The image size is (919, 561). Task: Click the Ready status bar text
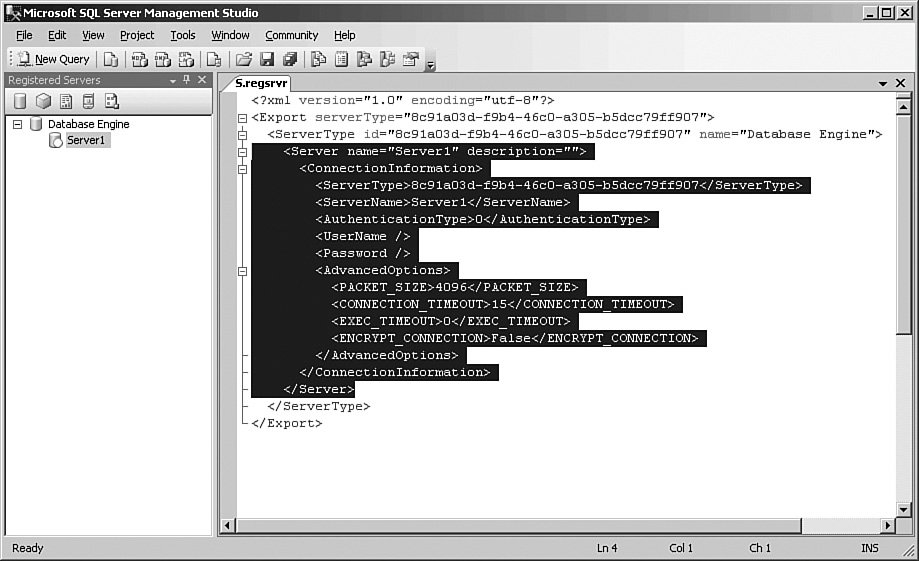pyautogui.click(x=28, y=548)
